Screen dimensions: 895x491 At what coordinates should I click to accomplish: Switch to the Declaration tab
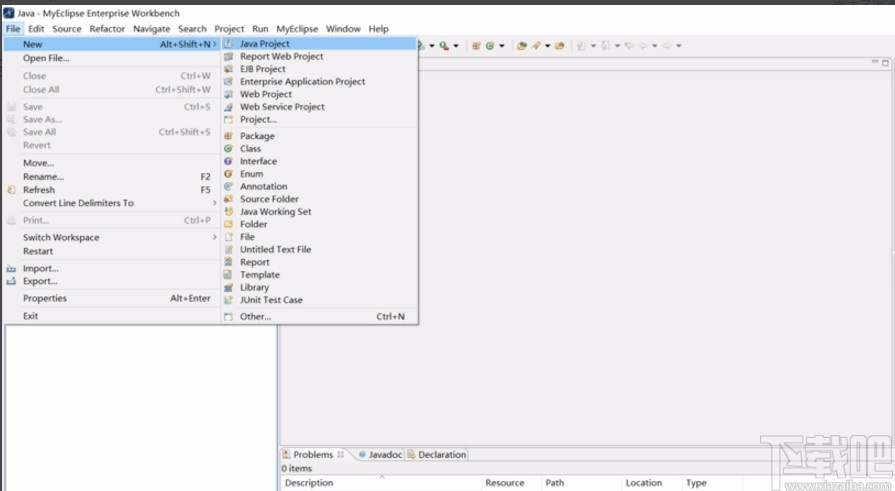(437, 454)
